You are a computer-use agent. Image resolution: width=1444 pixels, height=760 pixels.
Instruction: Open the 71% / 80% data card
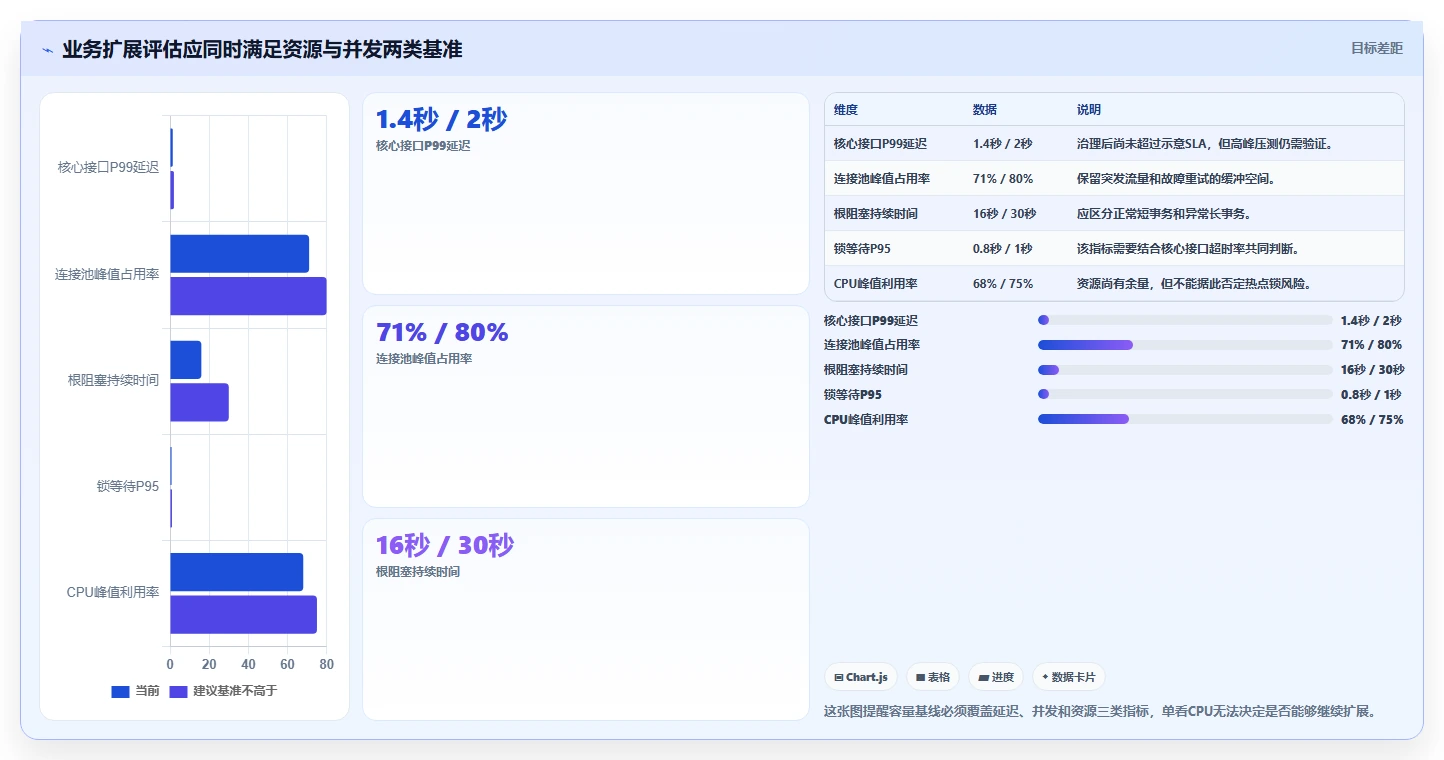pyautogui.click(x=585, y=406)
